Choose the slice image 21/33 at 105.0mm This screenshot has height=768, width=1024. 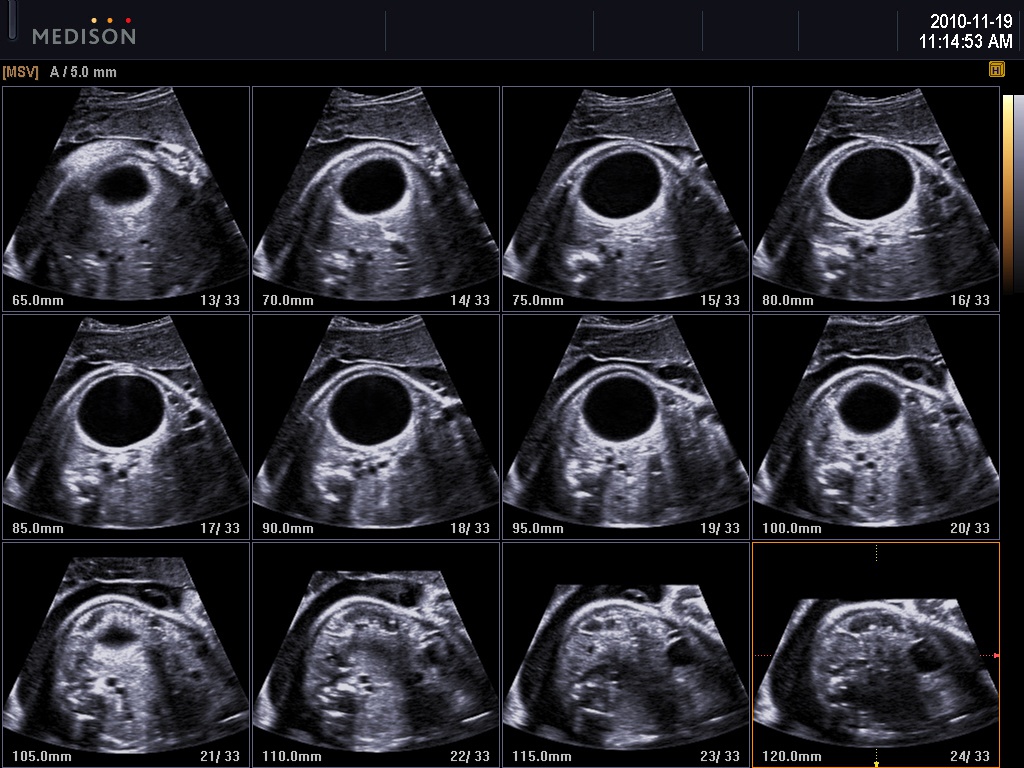(126, 654)
